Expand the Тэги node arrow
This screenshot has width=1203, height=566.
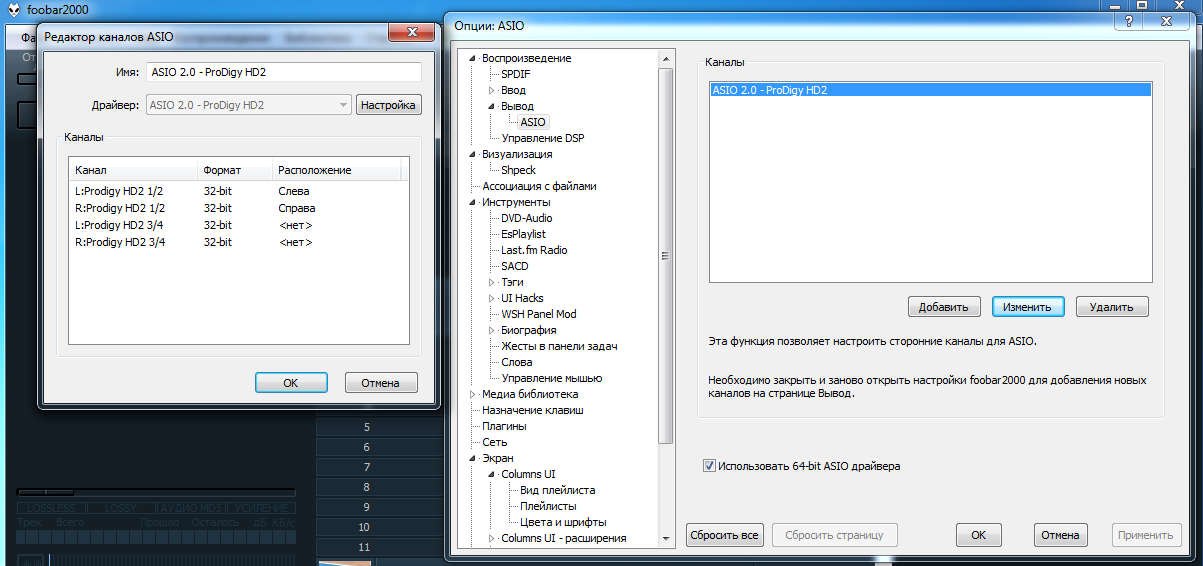492,282
